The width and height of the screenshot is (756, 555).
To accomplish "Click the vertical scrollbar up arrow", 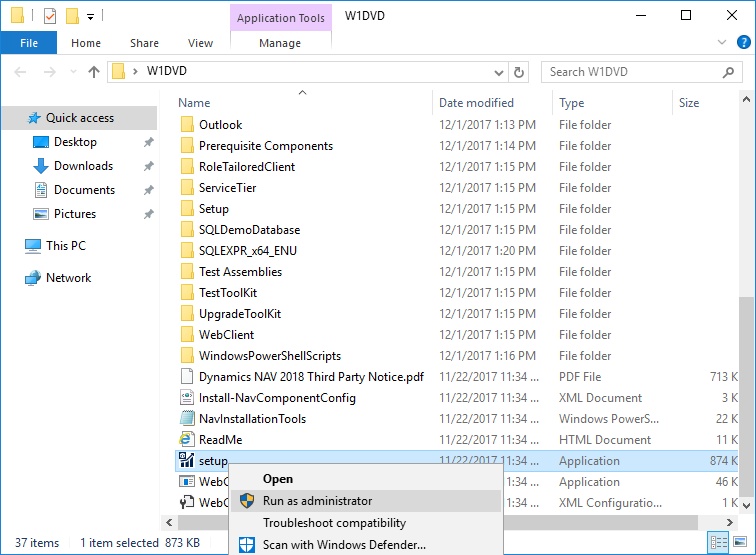I will click(x=746, y=99).
